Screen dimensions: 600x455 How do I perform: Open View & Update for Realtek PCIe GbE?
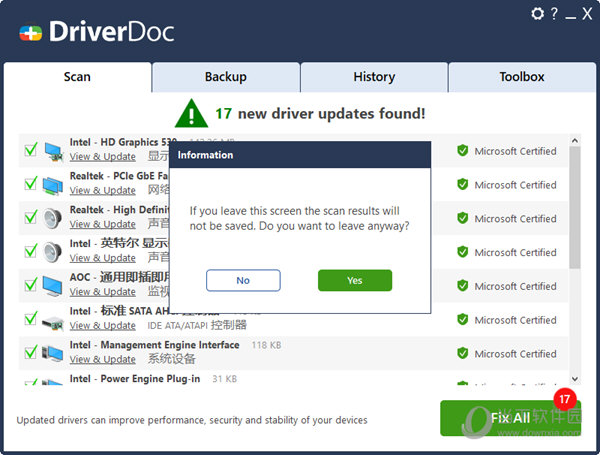(x=103, y=190)
